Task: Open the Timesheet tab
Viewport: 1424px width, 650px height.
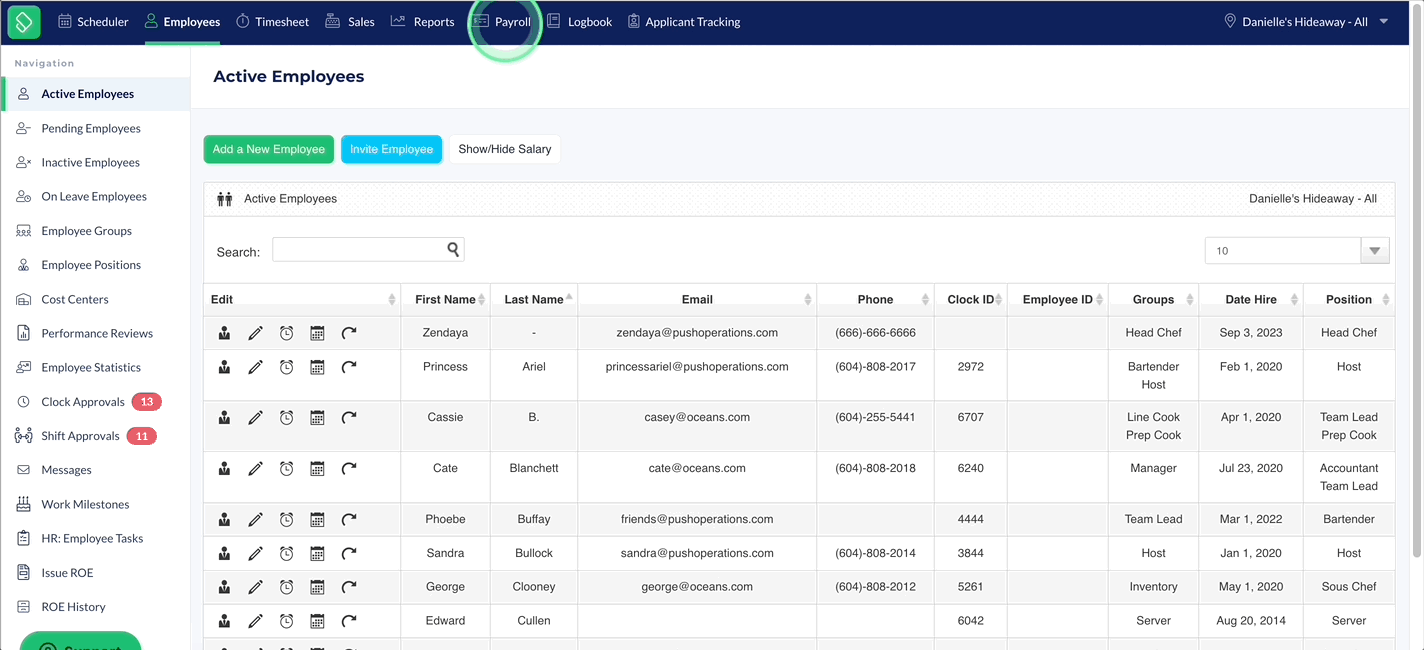Action: point(272,21)
